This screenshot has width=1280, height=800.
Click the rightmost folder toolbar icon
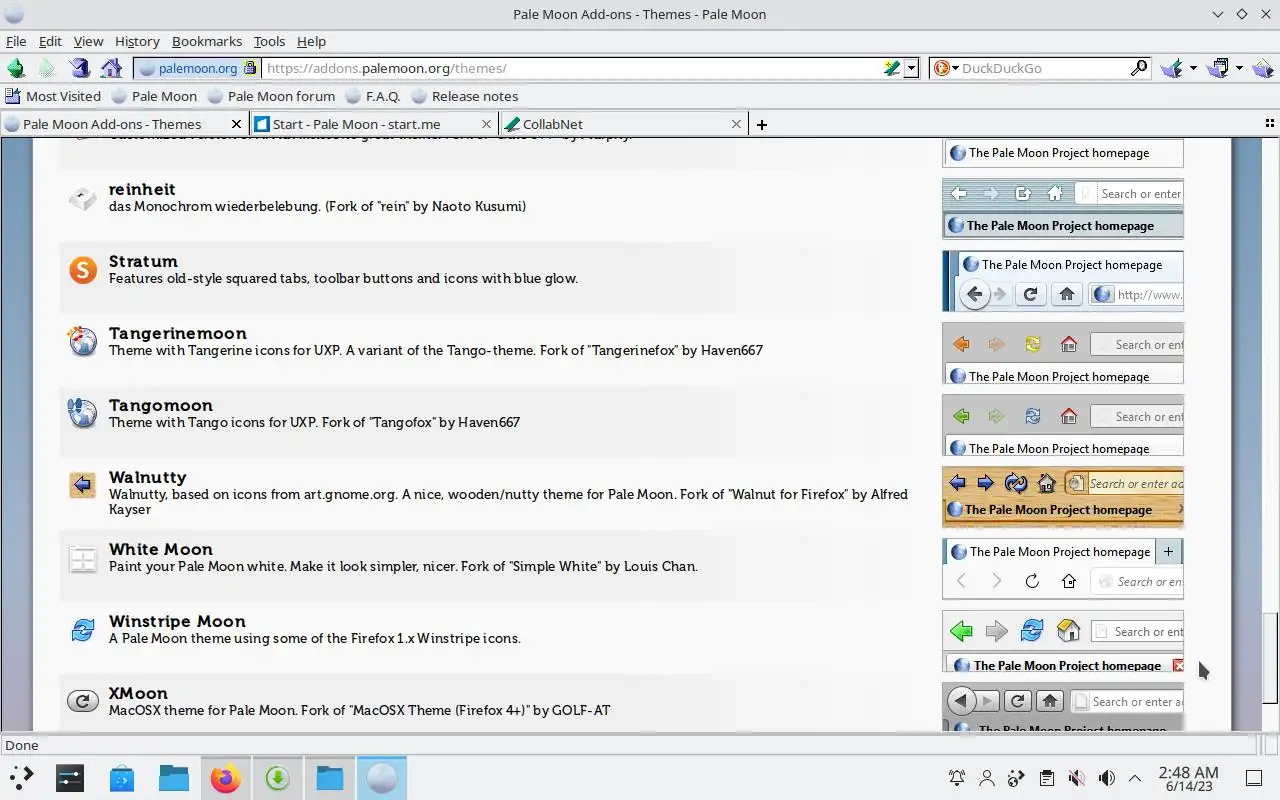(1263, 68)
